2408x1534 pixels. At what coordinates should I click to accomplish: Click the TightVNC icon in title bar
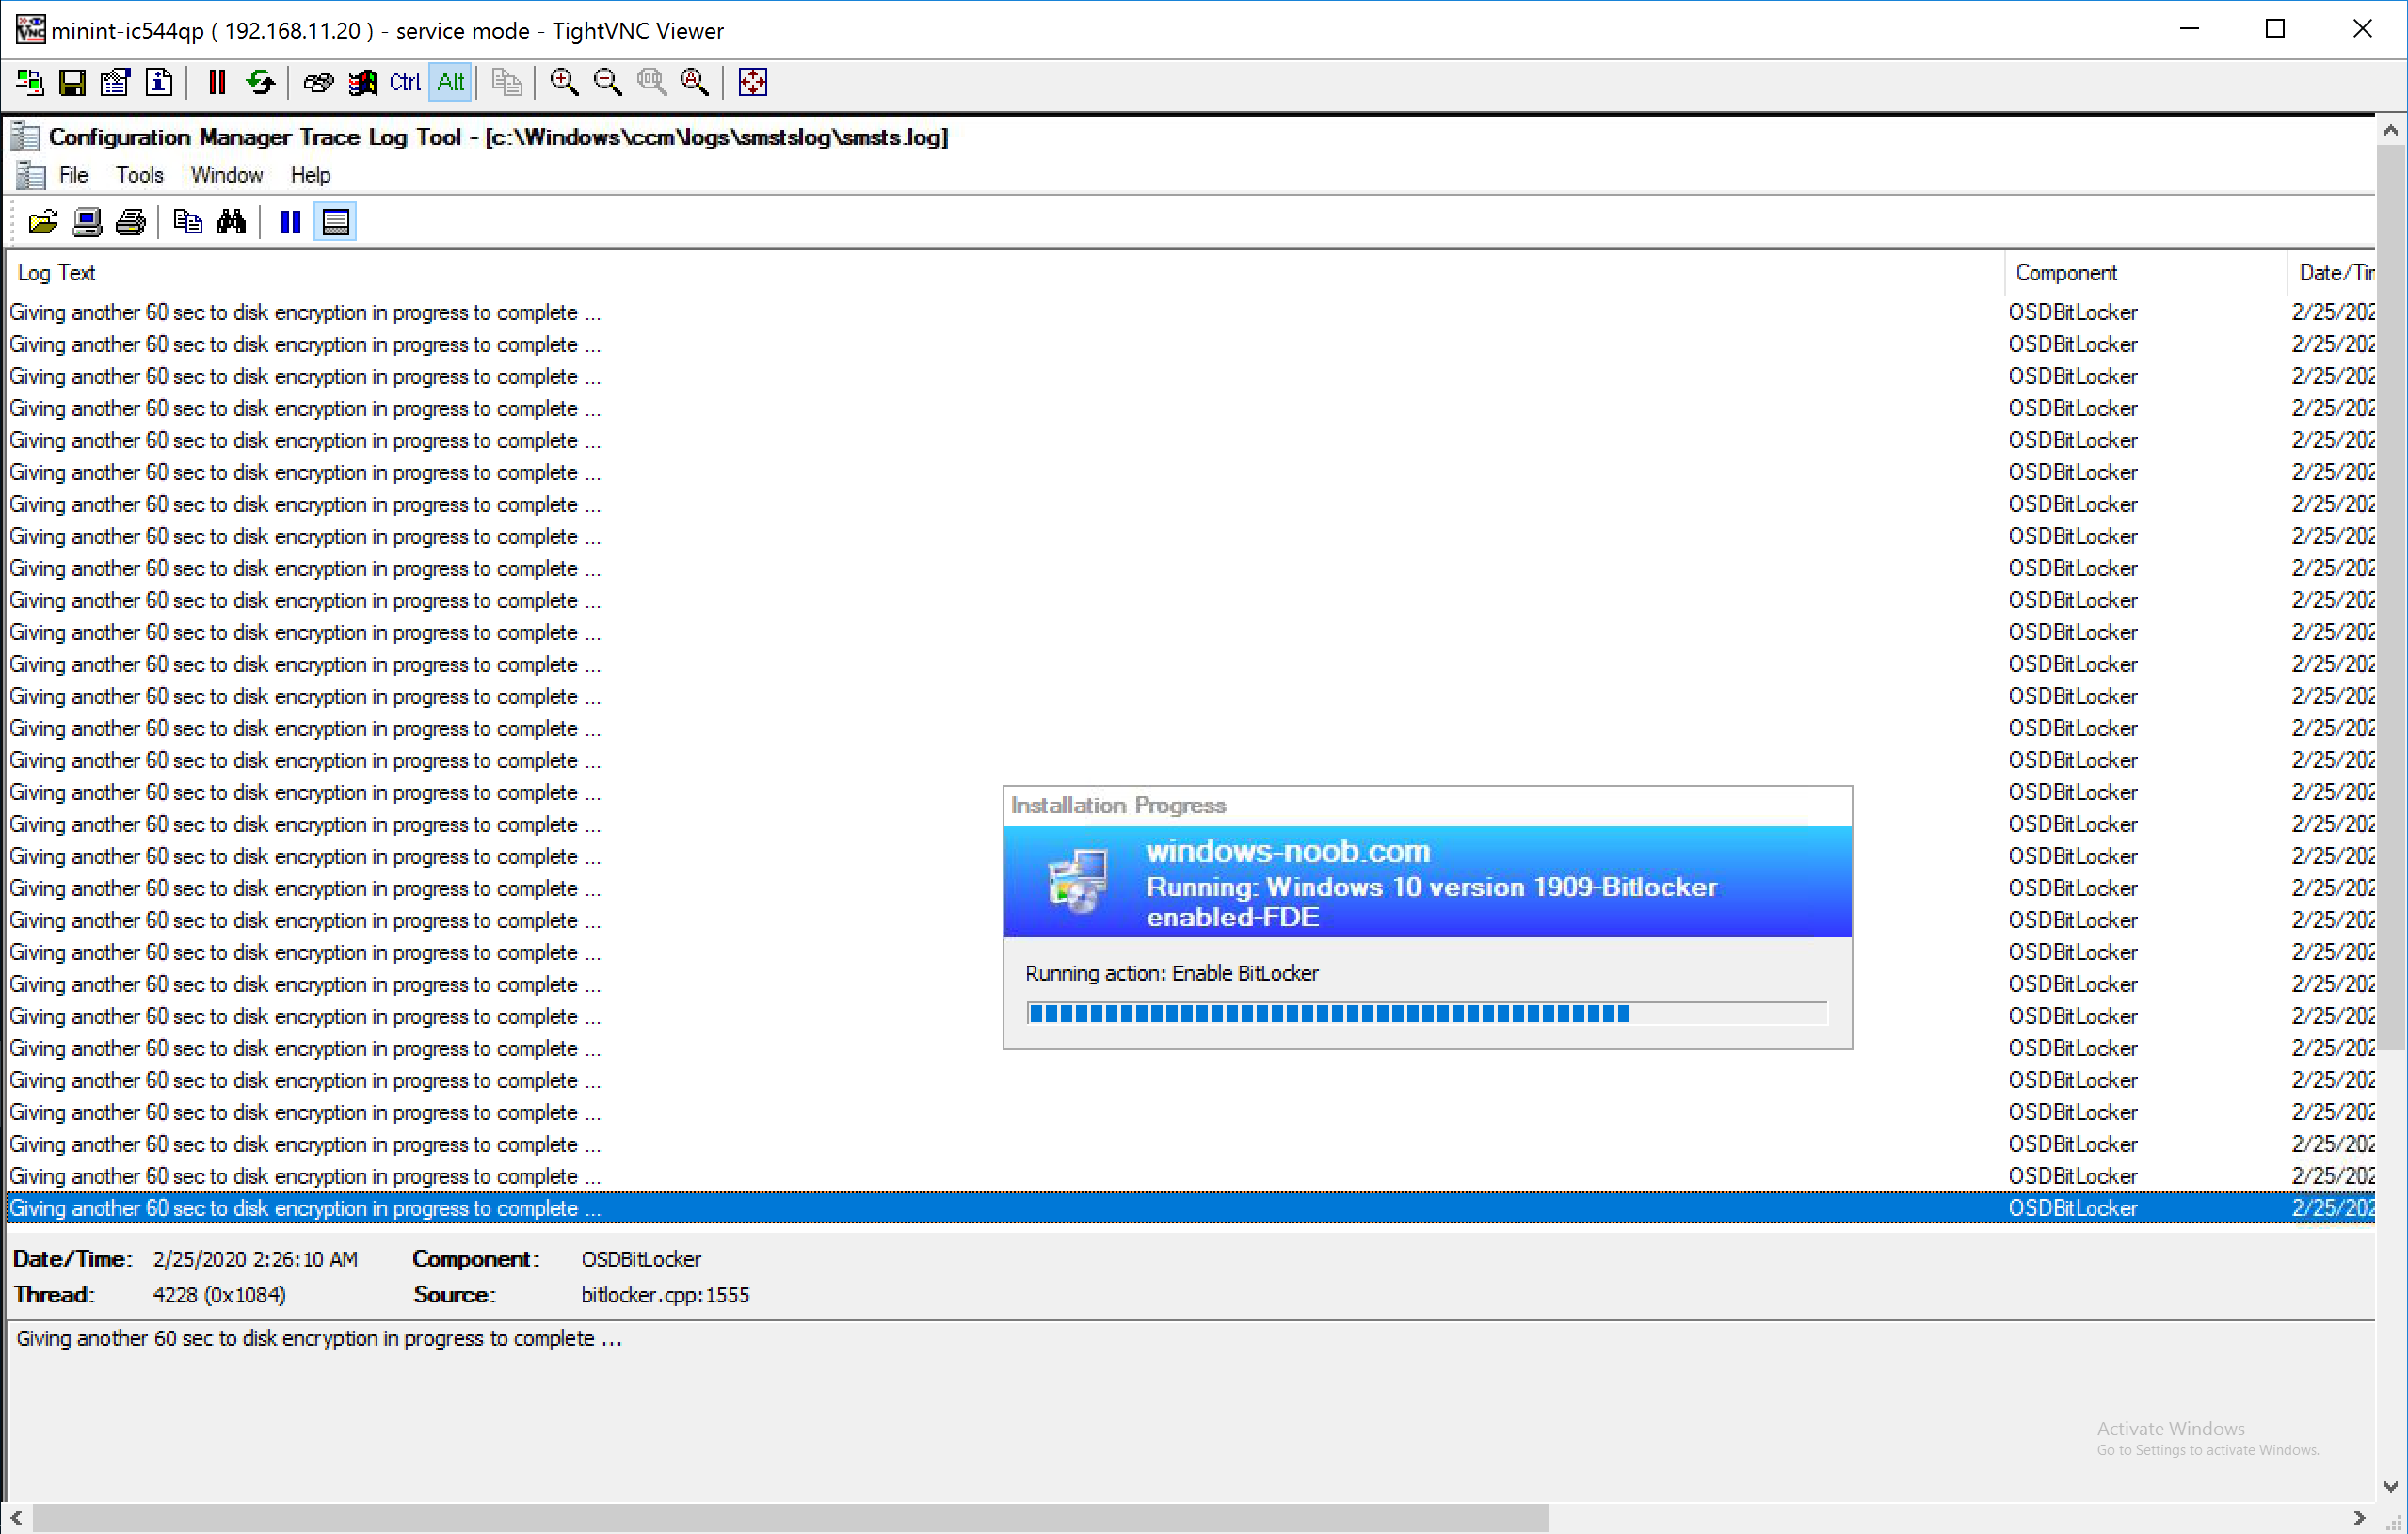click(x=30, y=29)
